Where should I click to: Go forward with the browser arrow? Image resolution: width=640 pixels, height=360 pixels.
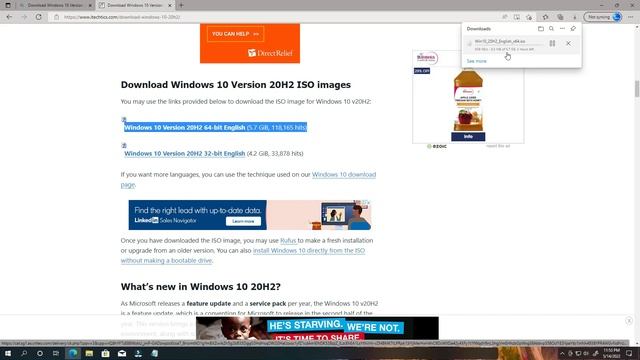(24, 17)
